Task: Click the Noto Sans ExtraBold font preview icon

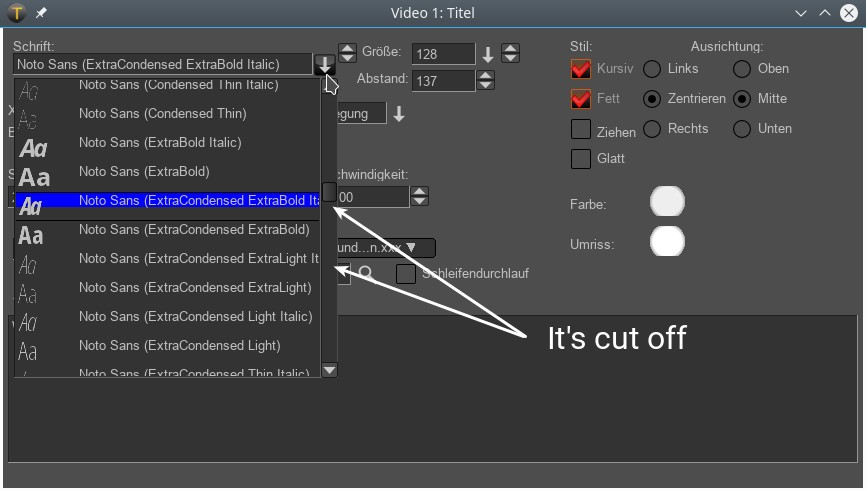Action: 34,176
